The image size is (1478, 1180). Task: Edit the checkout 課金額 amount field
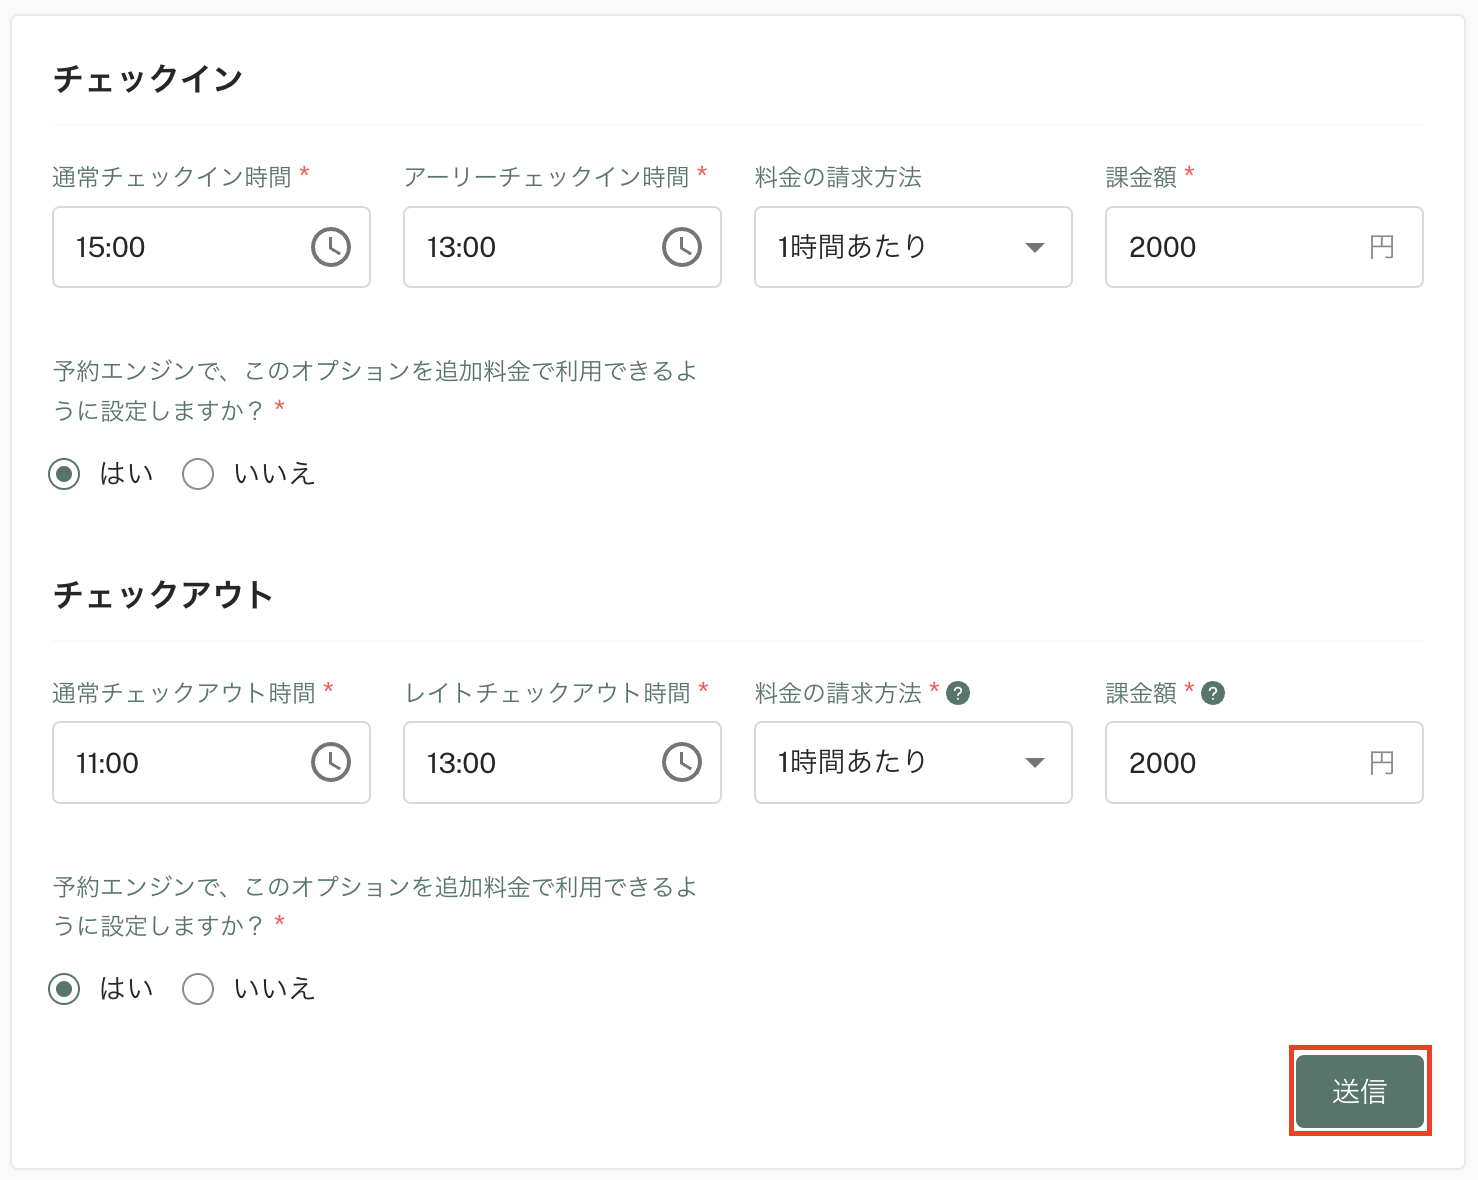1264,763
